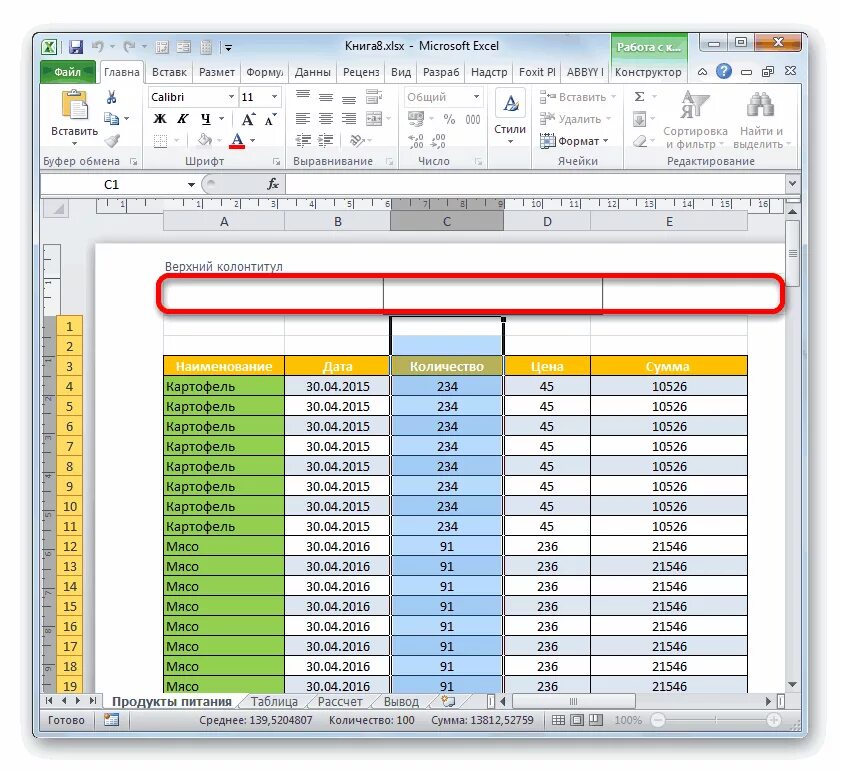This screenshot has height=771, width=841.
Task: Click the percent style % icon
Action: (x=449, y=120)
